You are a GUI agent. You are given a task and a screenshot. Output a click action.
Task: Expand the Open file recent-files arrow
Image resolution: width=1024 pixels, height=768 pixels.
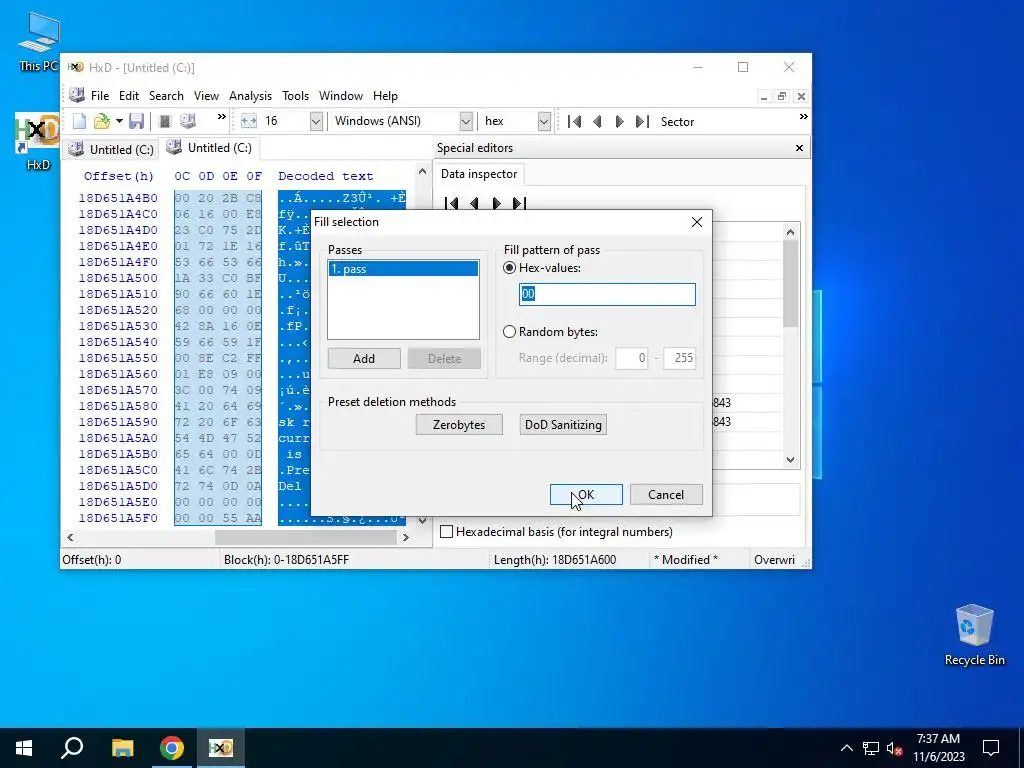119,121
